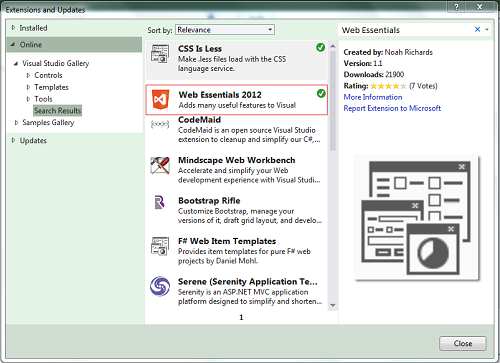Select the Templates tree label
The height and width of the screenshot is (363, 500).
click(51, 87)
